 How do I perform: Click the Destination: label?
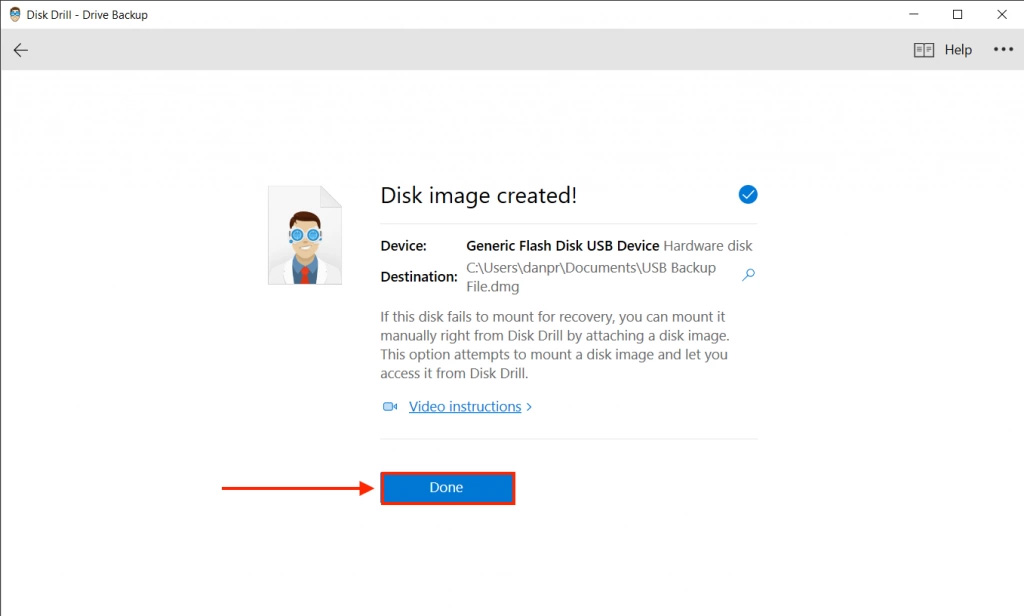[419, 277]
